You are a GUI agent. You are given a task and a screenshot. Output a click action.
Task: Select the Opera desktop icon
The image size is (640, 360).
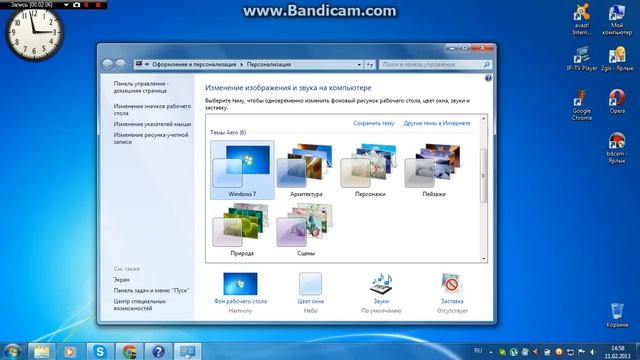point(617,101)
